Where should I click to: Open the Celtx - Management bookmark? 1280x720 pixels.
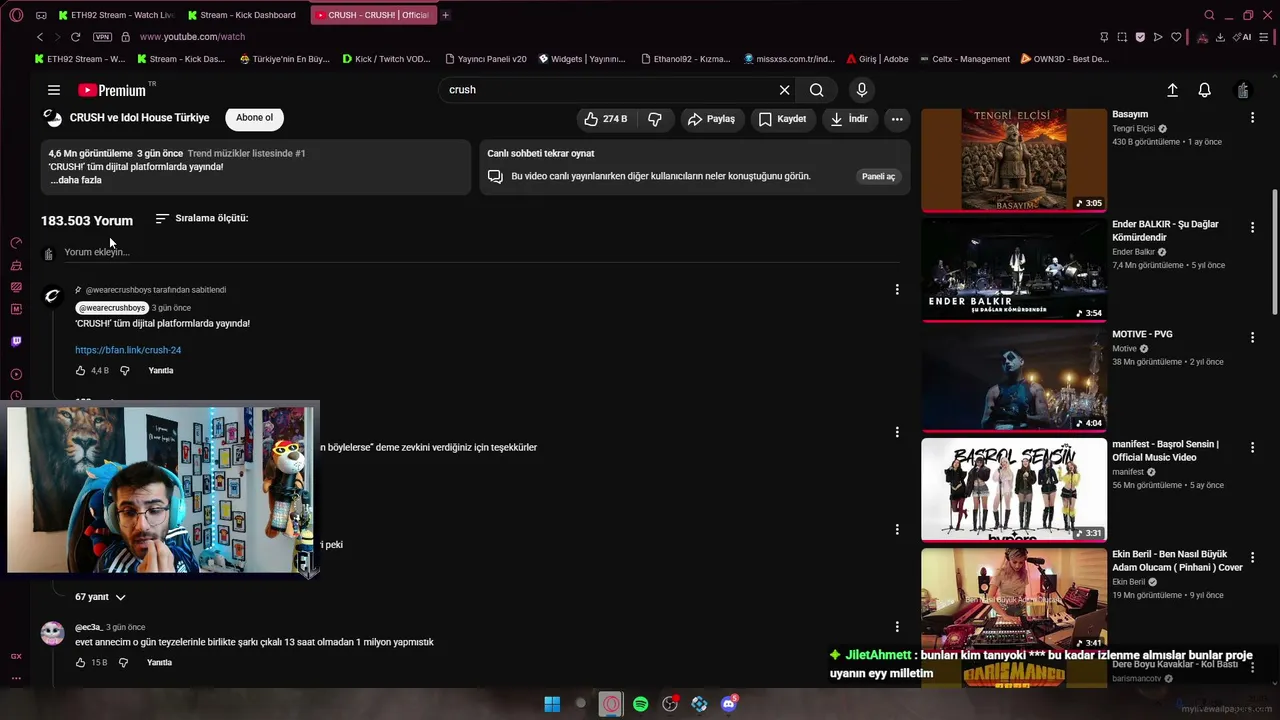[965, 59]
